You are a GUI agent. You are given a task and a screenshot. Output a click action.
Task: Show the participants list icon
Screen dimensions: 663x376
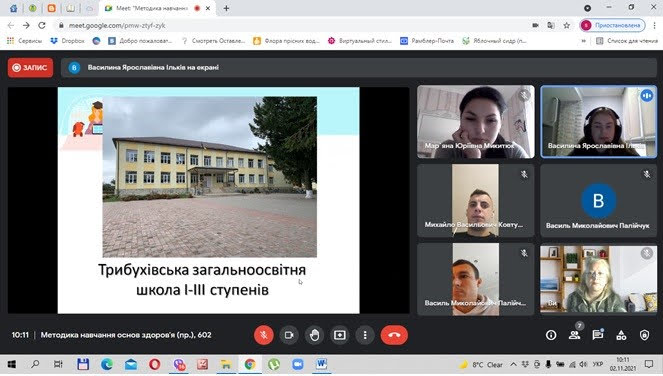574,335
